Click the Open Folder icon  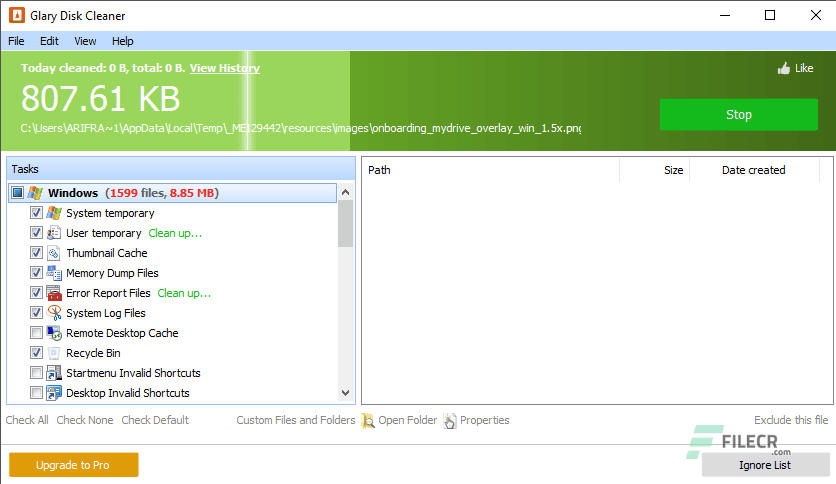tap(367, 421)
